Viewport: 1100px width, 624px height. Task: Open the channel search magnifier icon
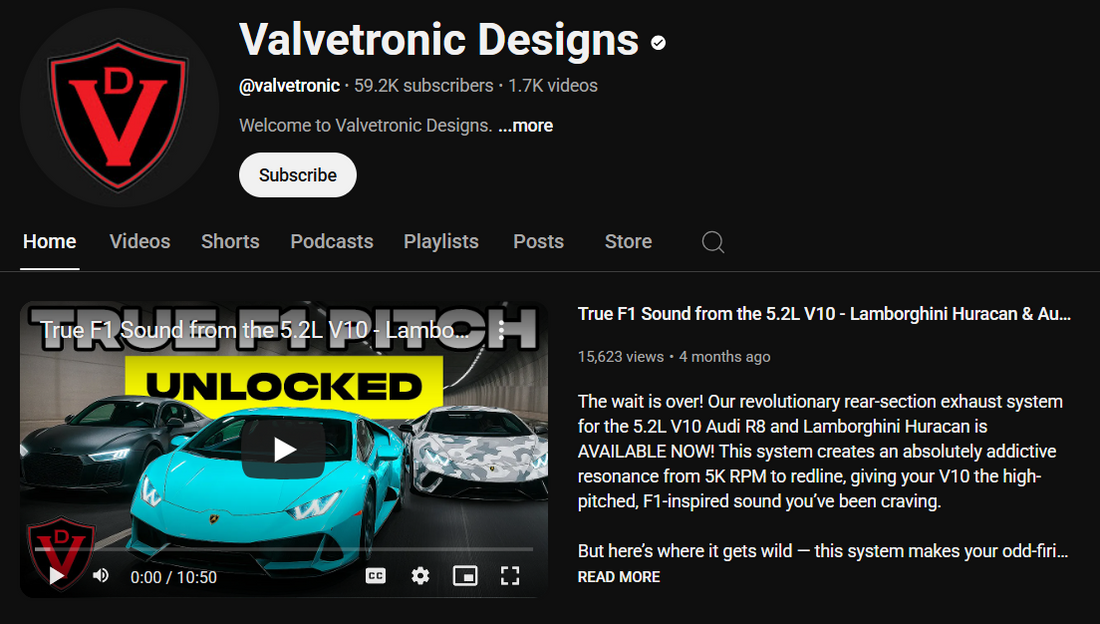click(713, 242)
